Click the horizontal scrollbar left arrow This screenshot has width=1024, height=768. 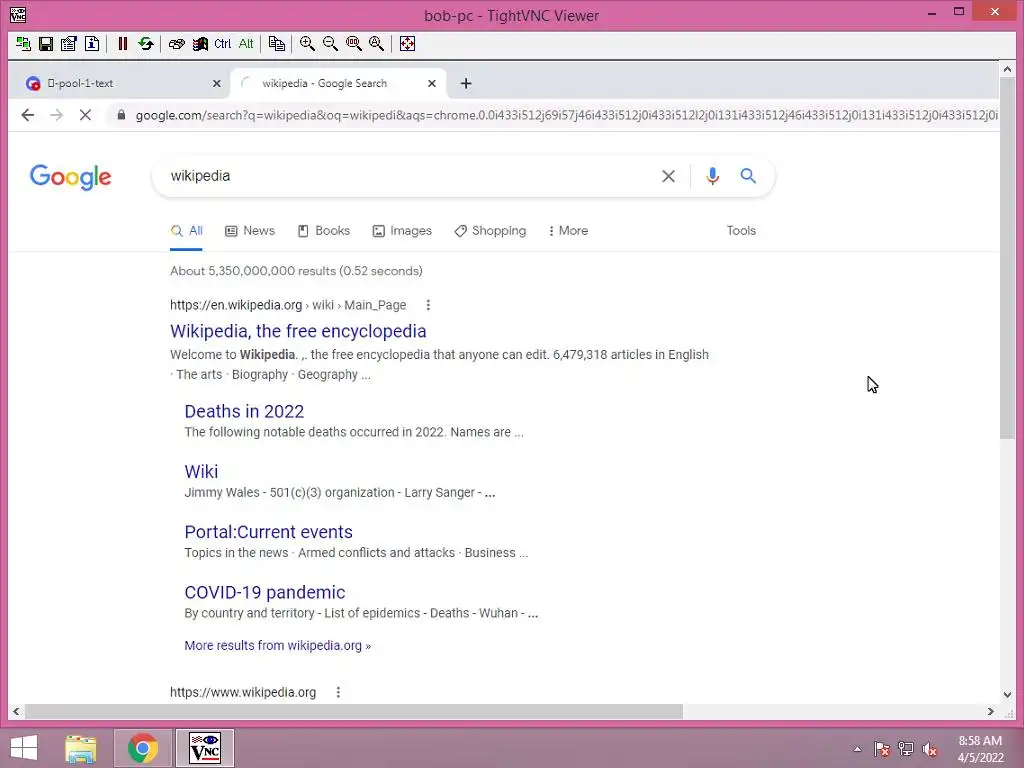(x=16, y=711)
